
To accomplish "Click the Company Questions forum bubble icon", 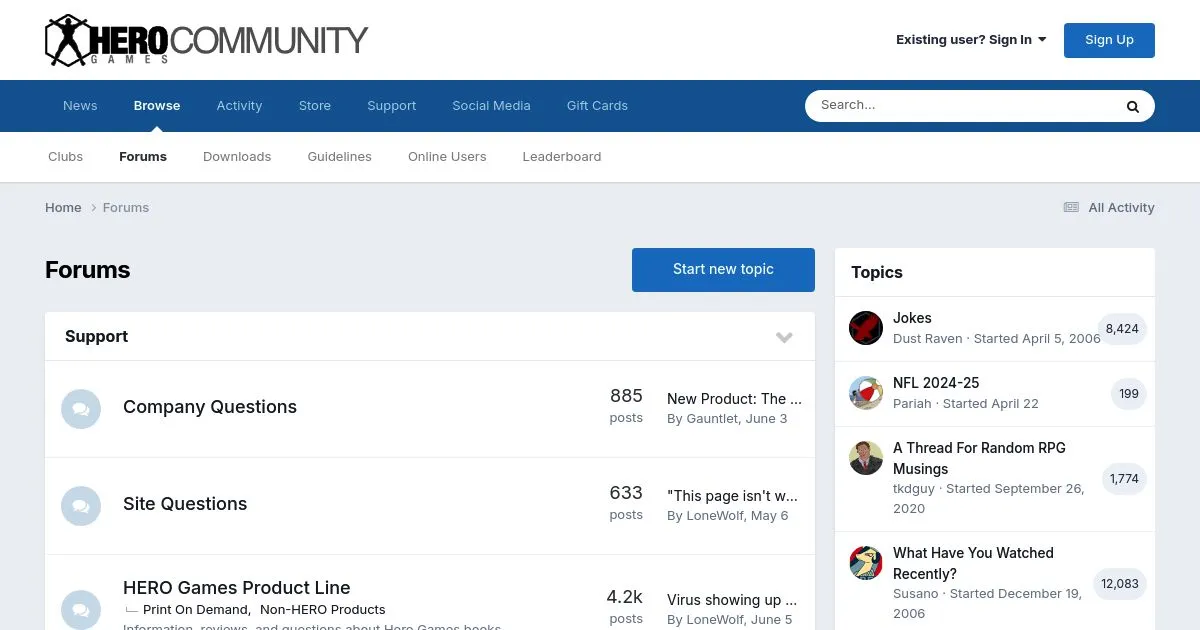I will tap(81, 409).
